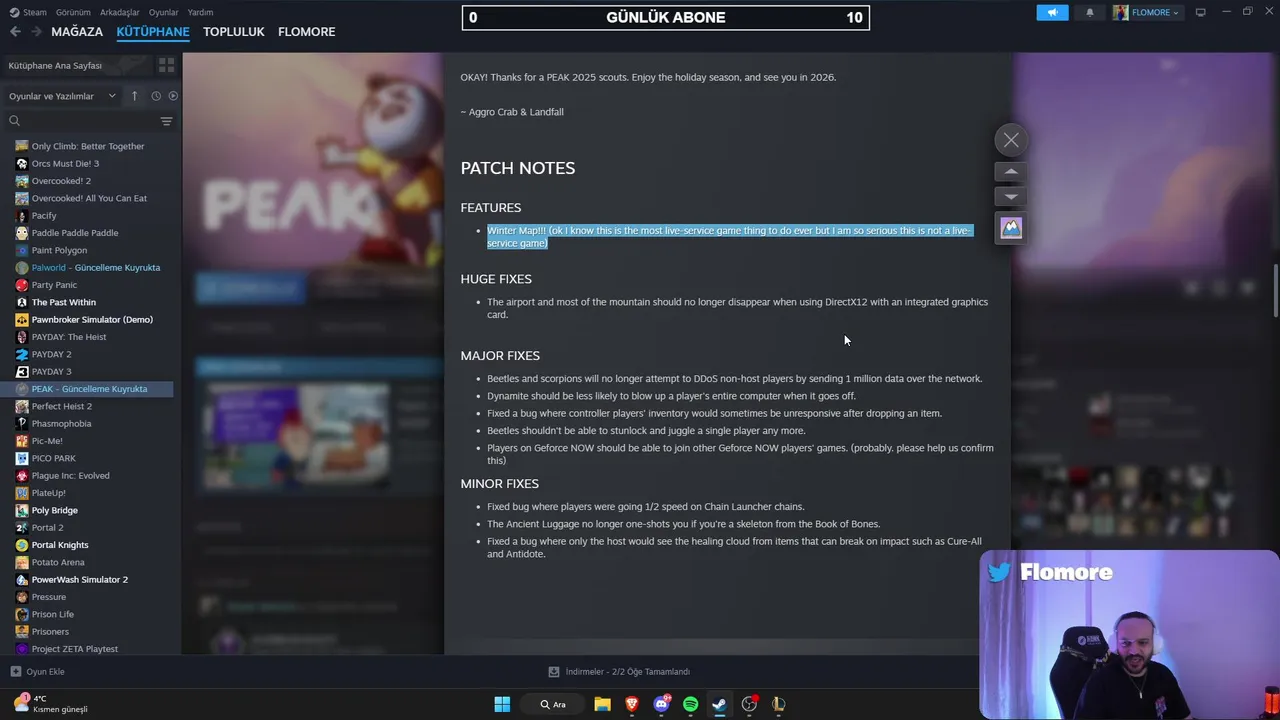
Task: Select PowerWash Simulator 2
Action: pyautogui.click(x=79, y=580)
